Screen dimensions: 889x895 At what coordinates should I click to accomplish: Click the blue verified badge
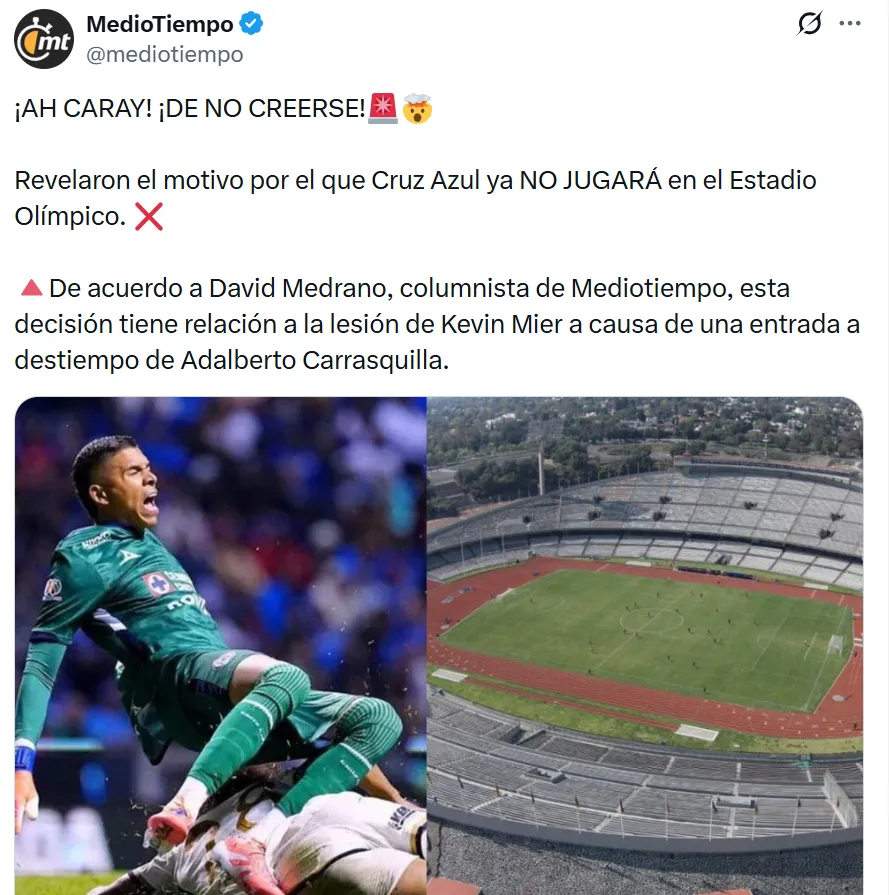tap(251, 24)
